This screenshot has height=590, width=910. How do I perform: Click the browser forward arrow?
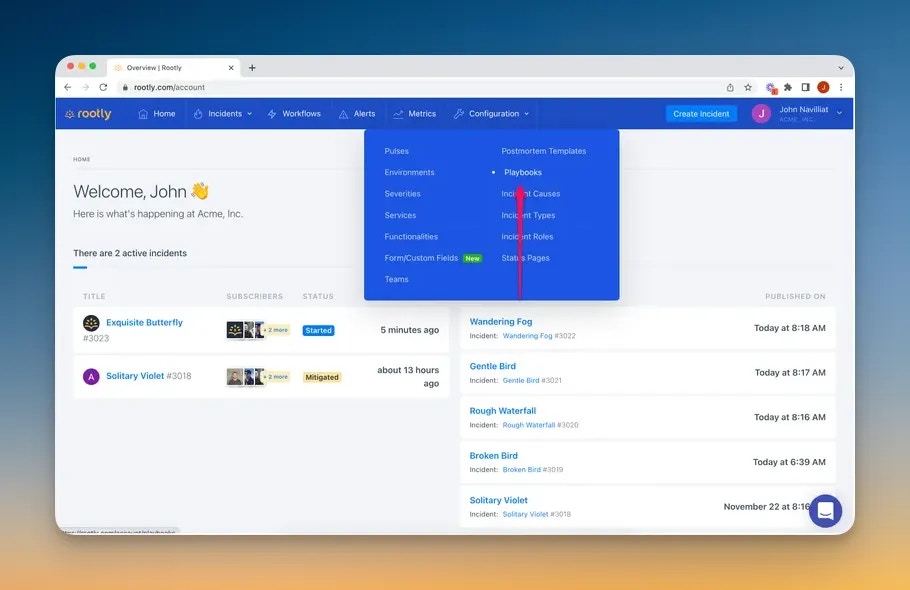[85, 87]
